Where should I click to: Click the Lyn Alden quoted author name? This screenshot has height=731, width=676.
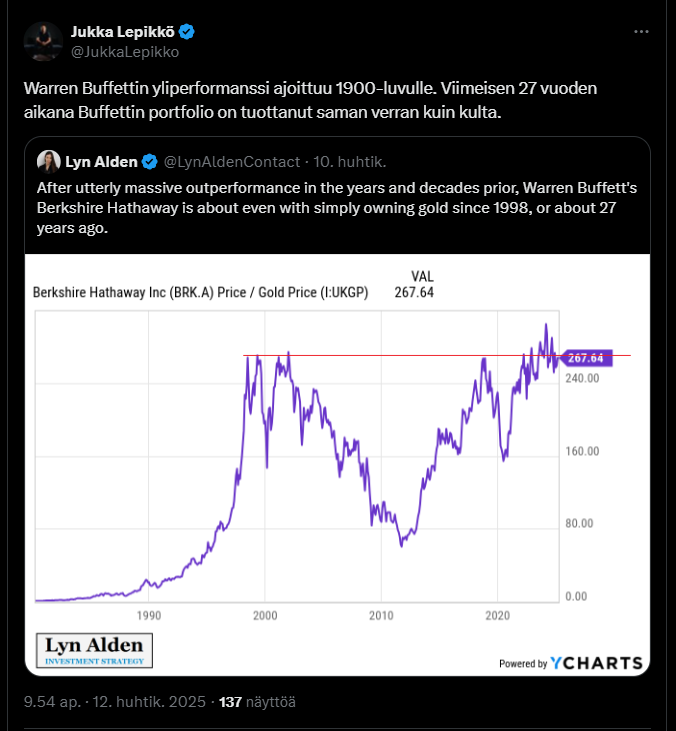click(x=101, y=162)
